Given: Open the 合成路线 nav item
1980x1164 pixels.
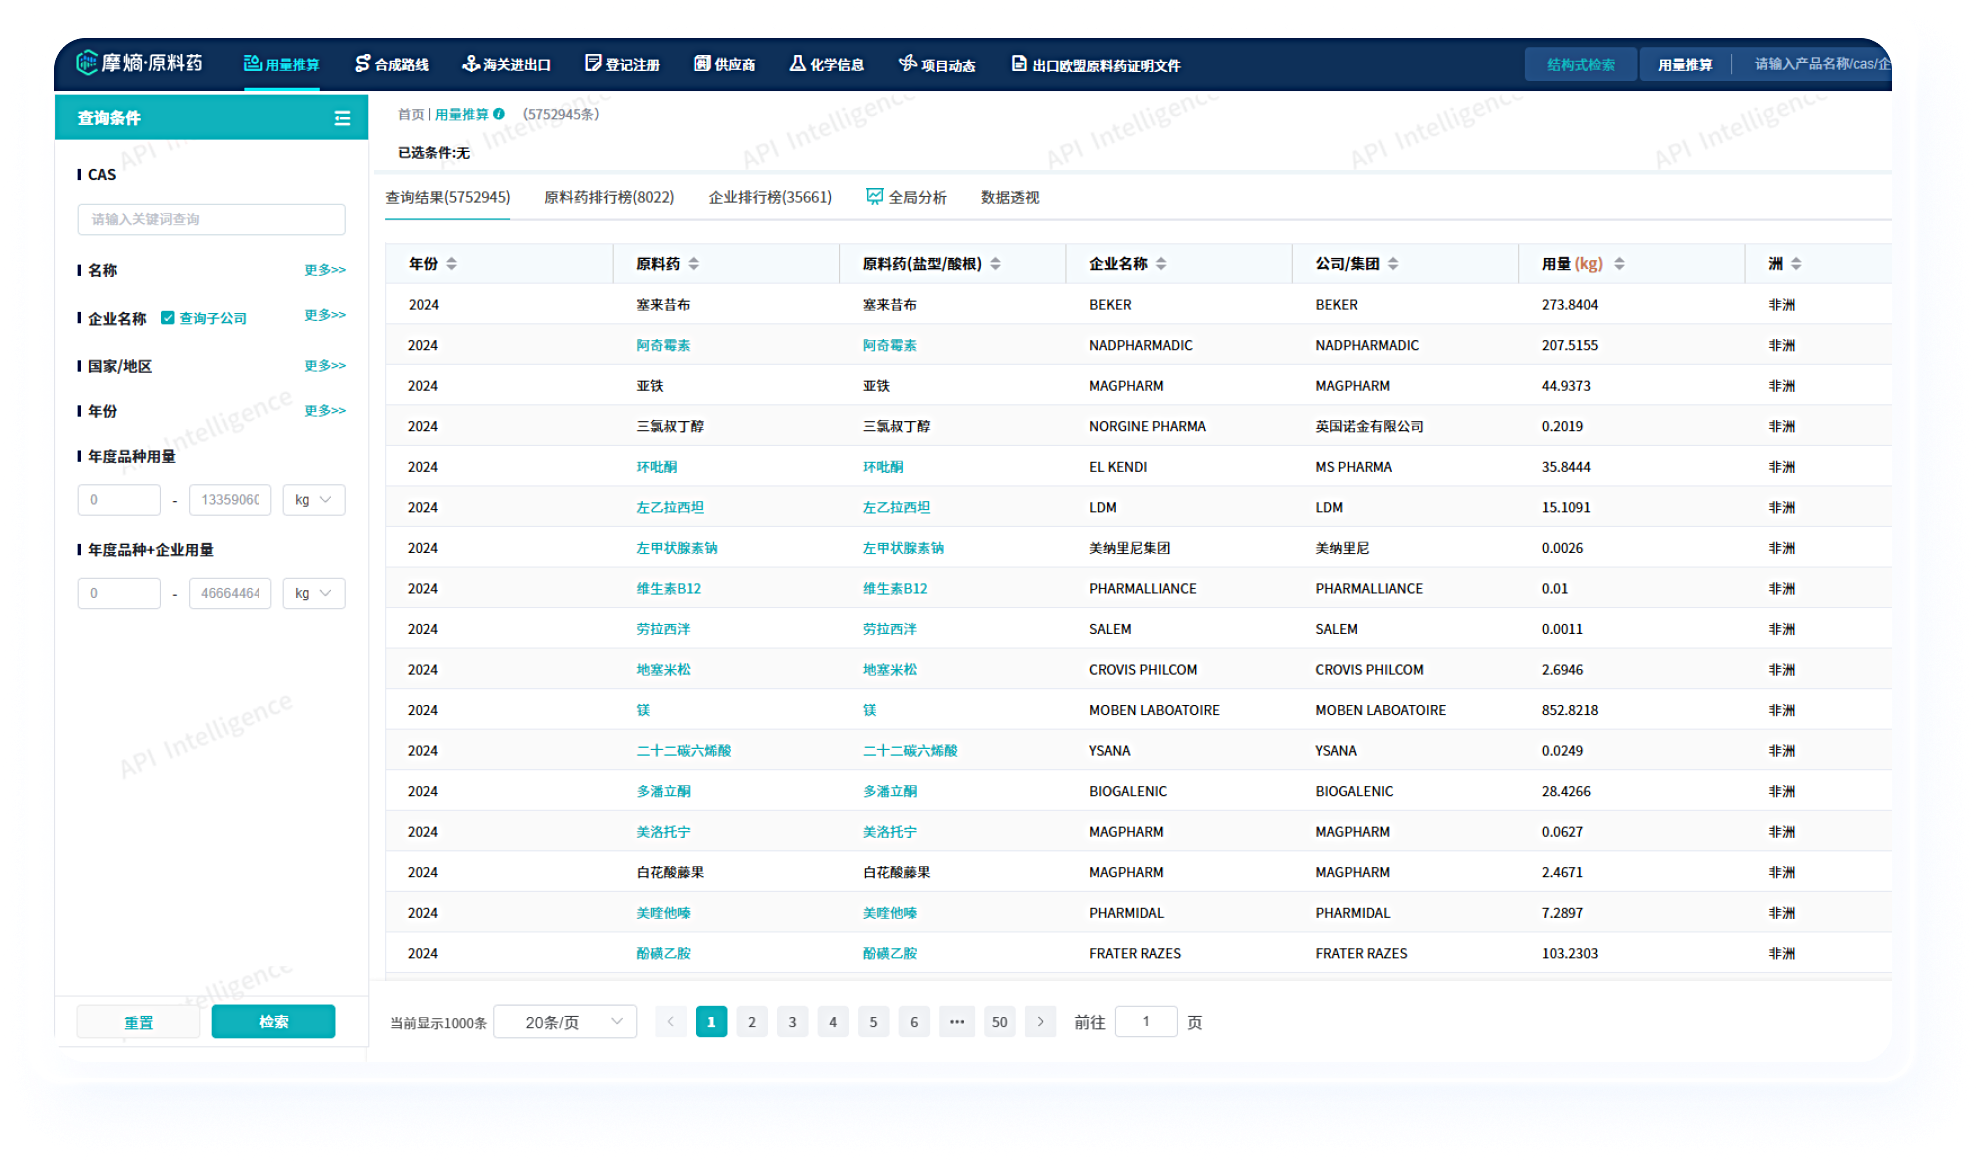Looking at the screenshot, I should (392, 64).
